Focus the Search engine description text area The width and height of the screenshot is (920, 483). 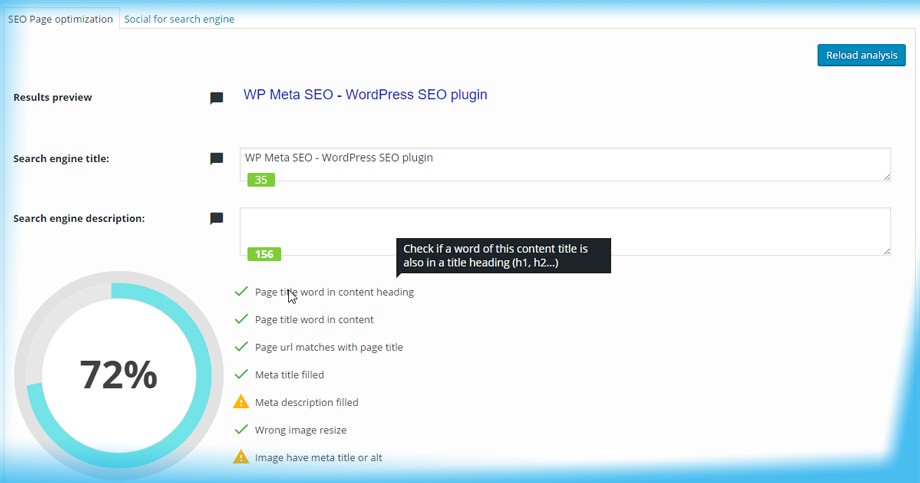point(565,231)
